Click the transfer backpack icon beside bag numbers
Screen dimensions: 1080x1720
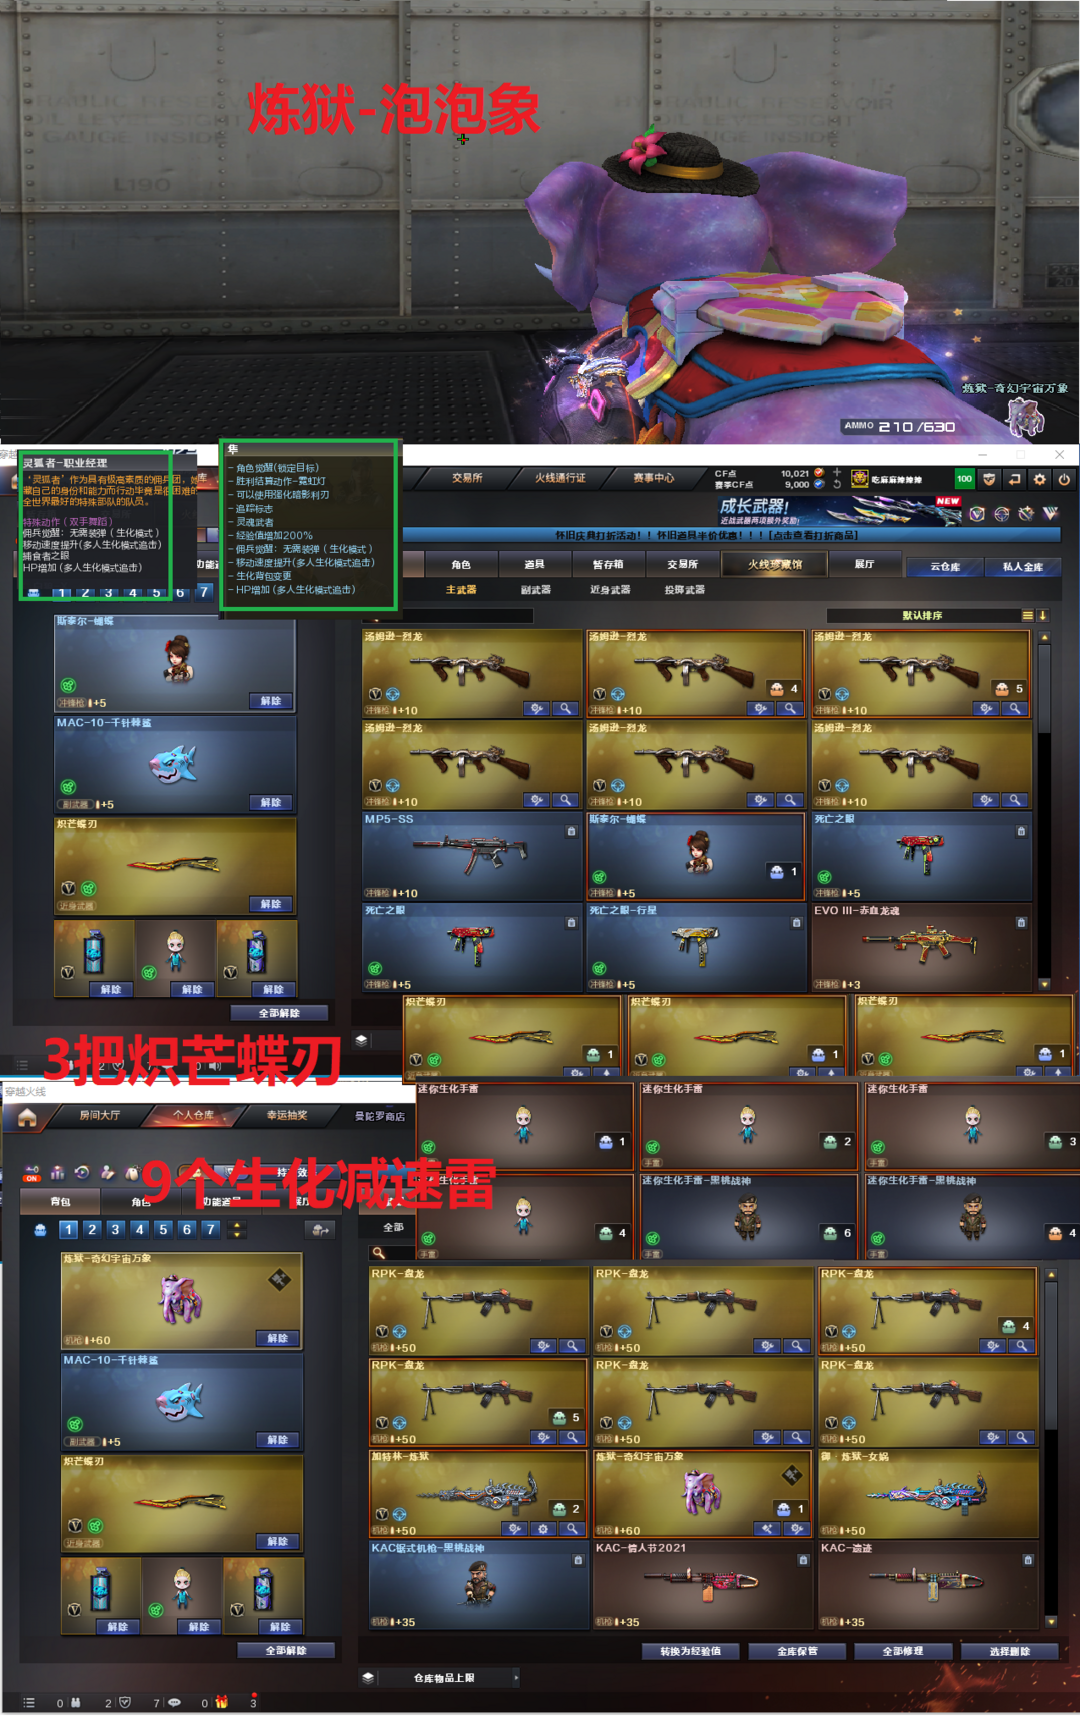click(x=321, y=1230)
